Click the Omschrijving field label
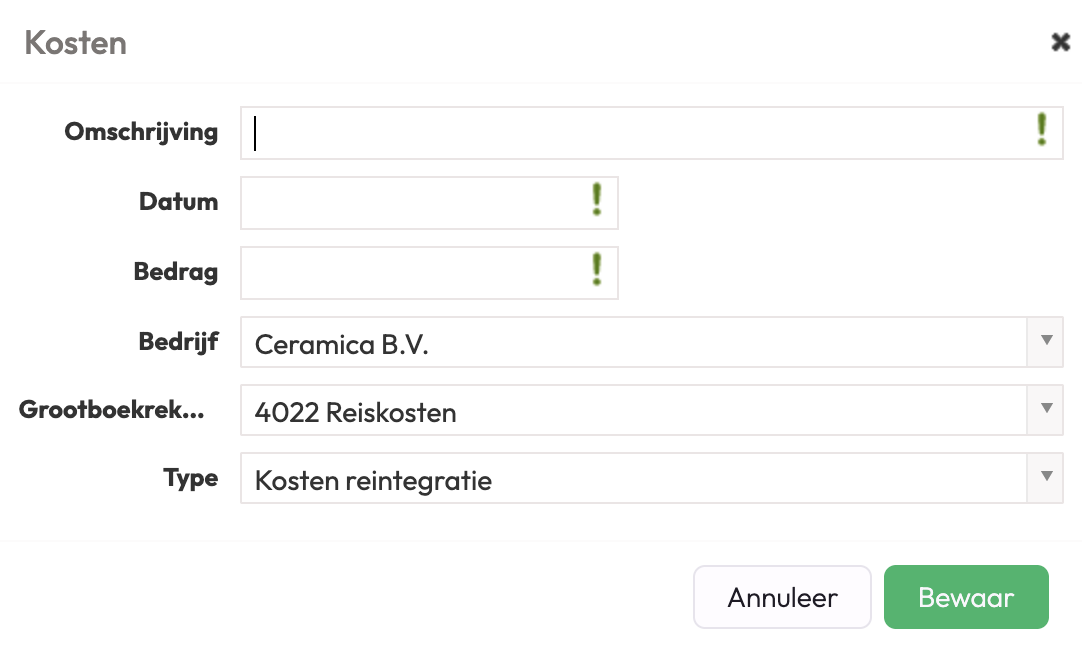Screen dimensions: 1082x650 coord(141,132)
